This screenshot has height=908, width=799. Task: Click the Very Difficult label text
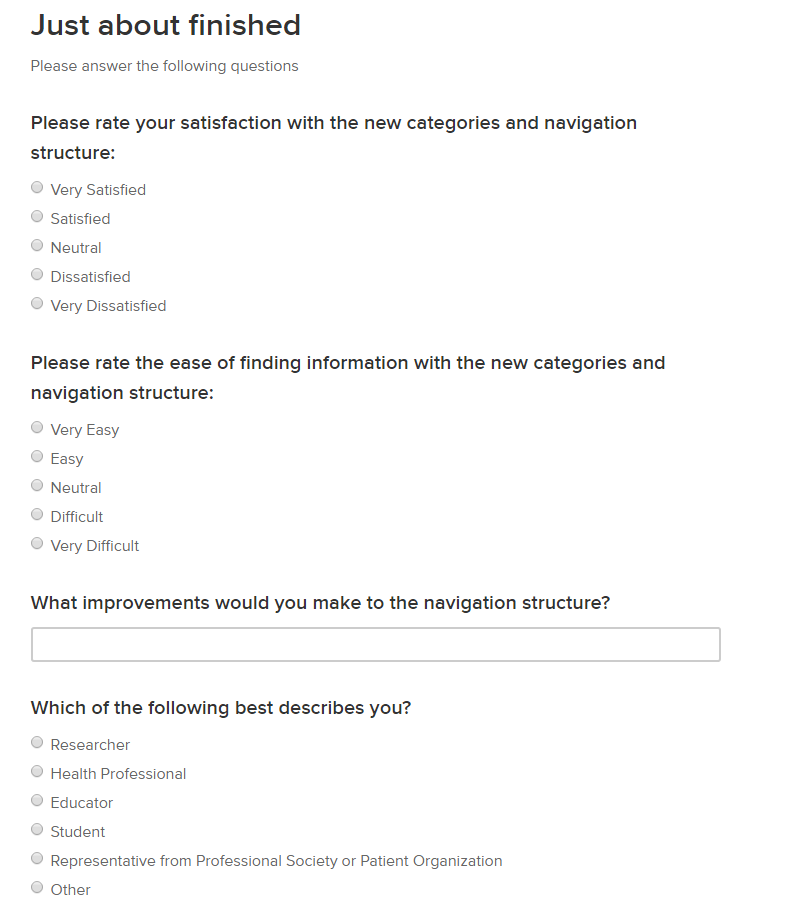click(x=95, y=546)
